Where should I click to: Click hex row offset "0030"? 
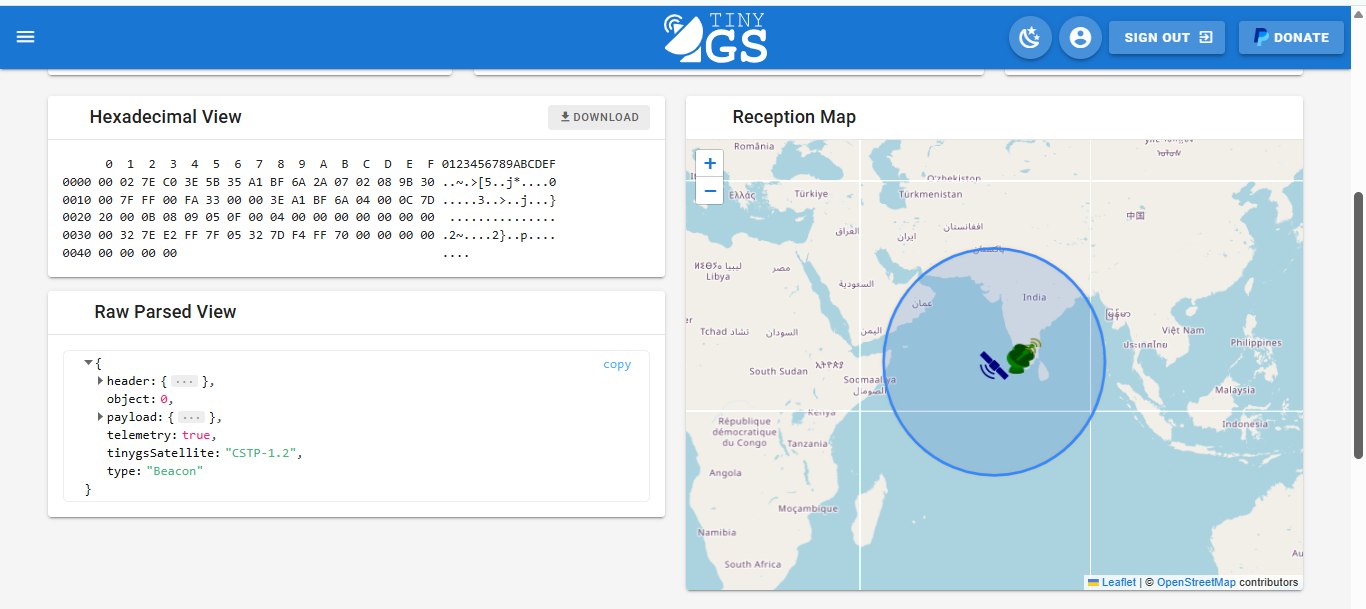76,236
